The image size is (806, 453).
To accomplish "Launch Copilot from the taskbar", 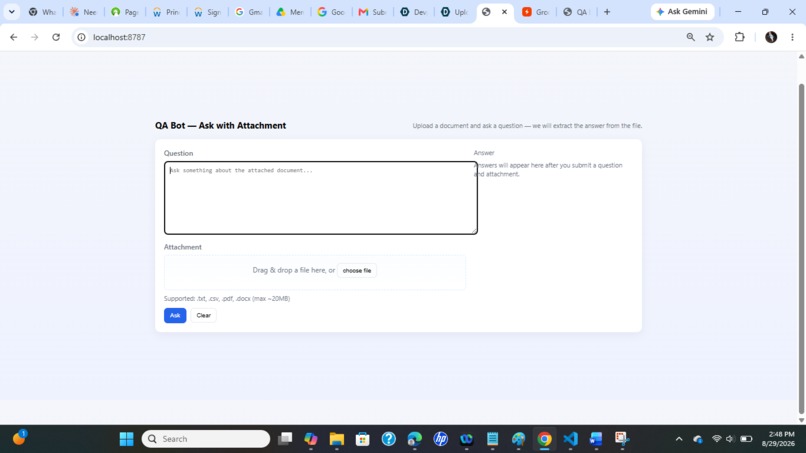I will 310,439.
